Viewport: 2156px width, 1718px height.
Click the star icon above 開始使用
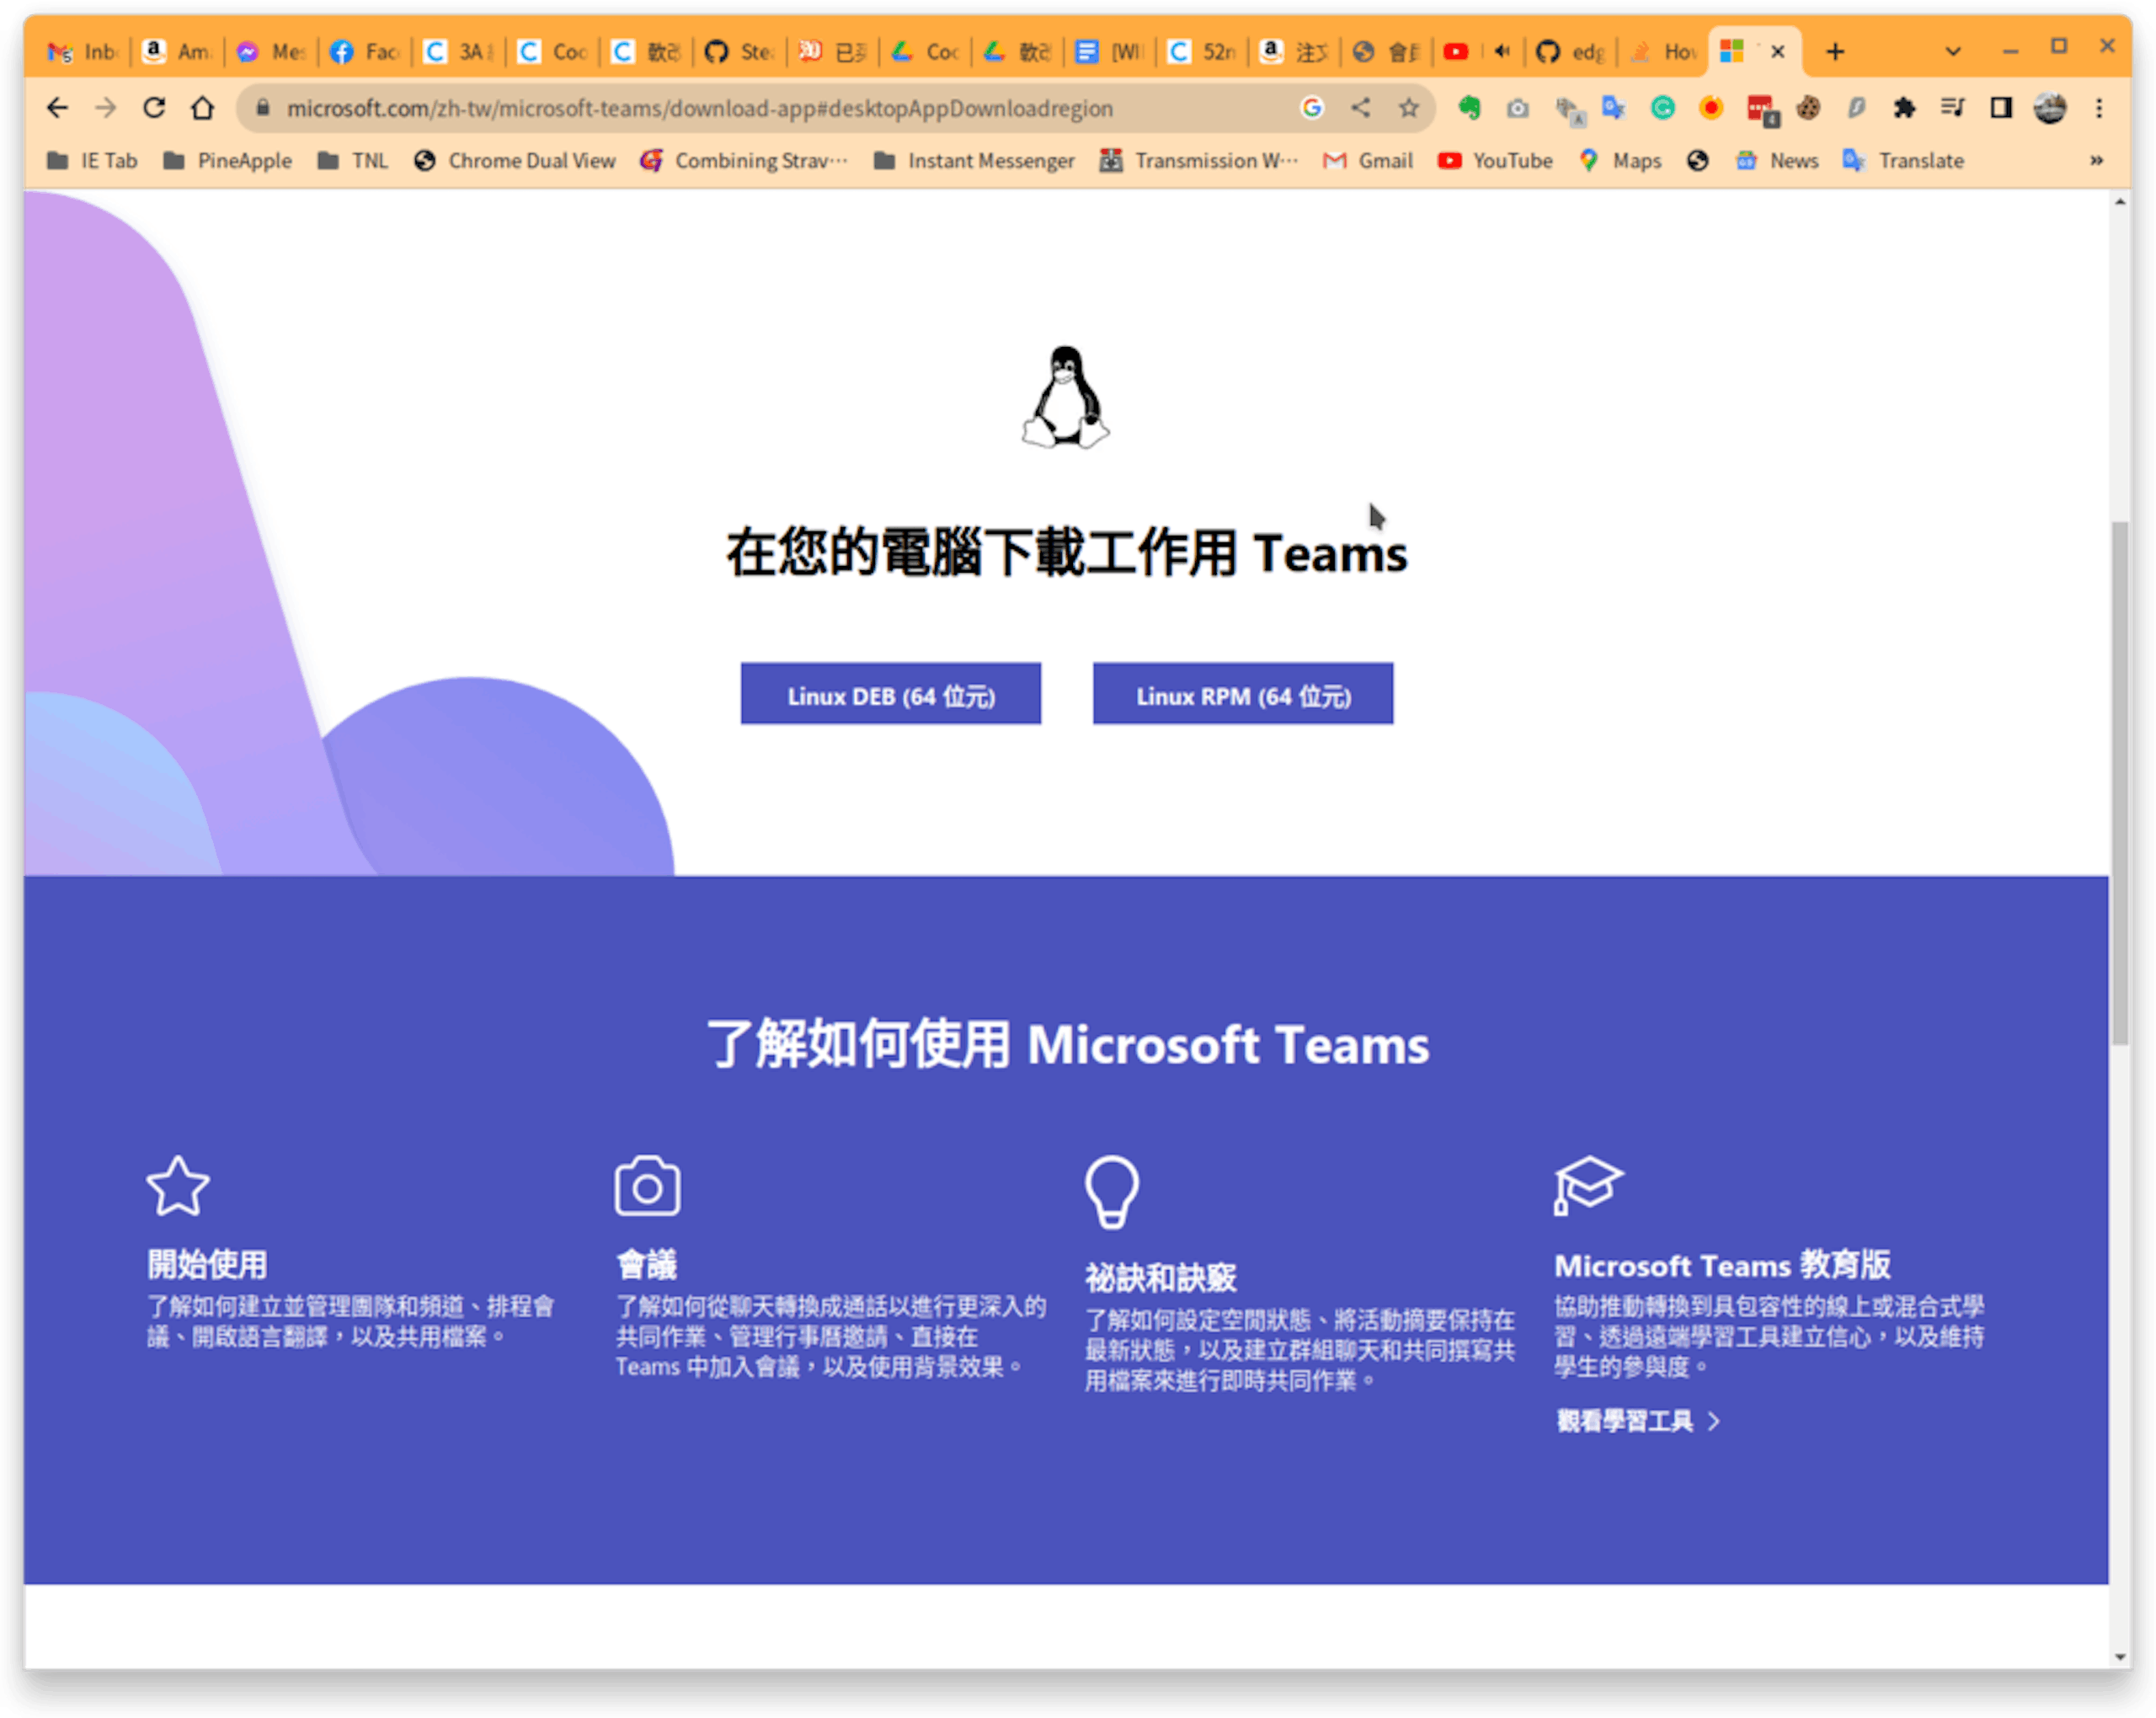(178, 1186)
